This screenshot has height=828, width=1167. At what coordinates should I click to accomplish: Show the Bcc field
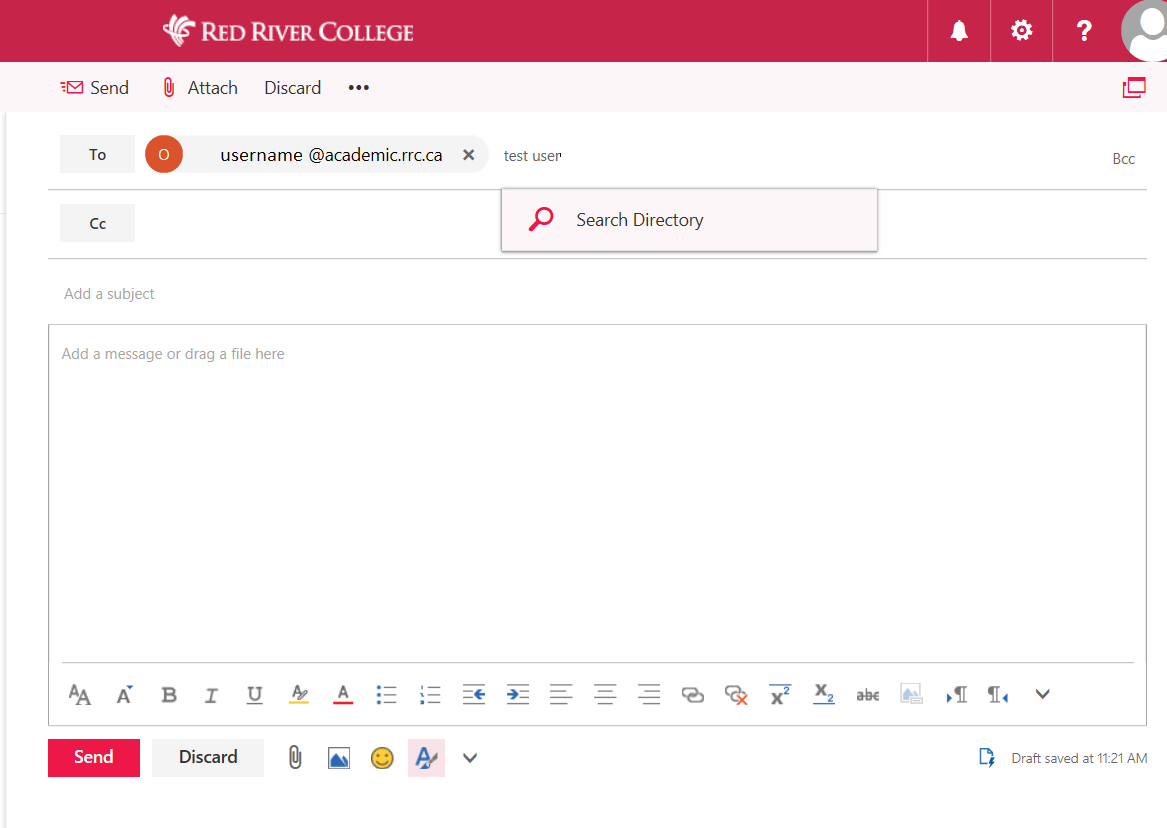coord(1123,158)
